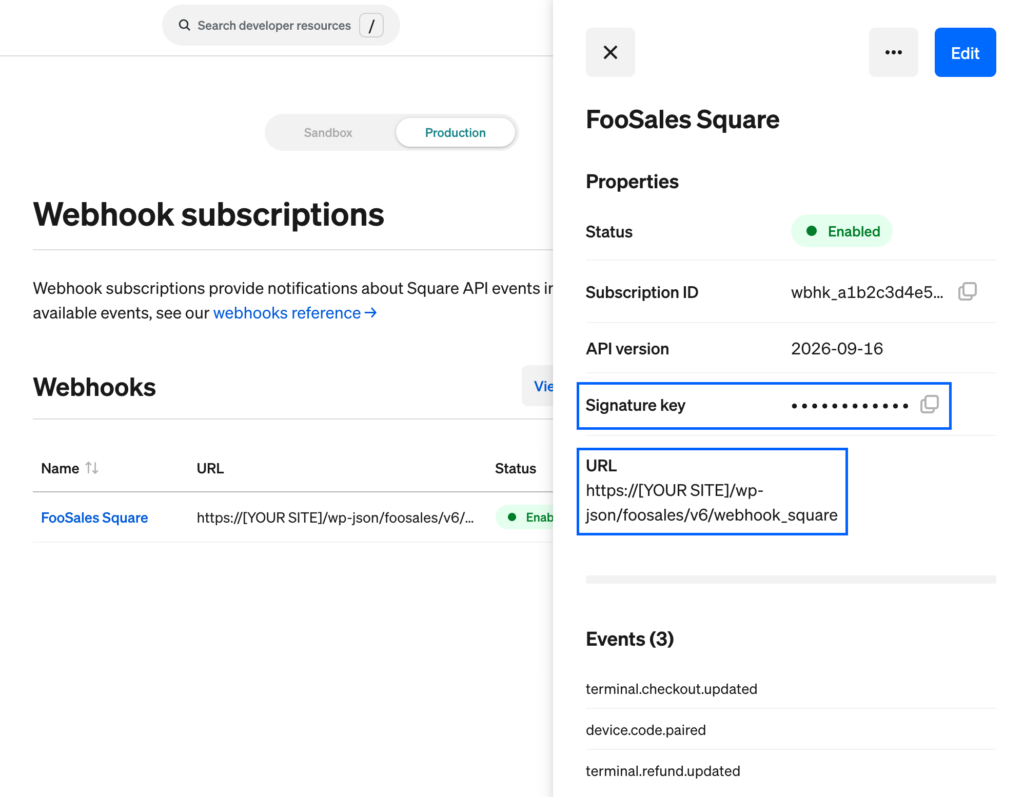Click the Name column header

click(x=60, y=468)
